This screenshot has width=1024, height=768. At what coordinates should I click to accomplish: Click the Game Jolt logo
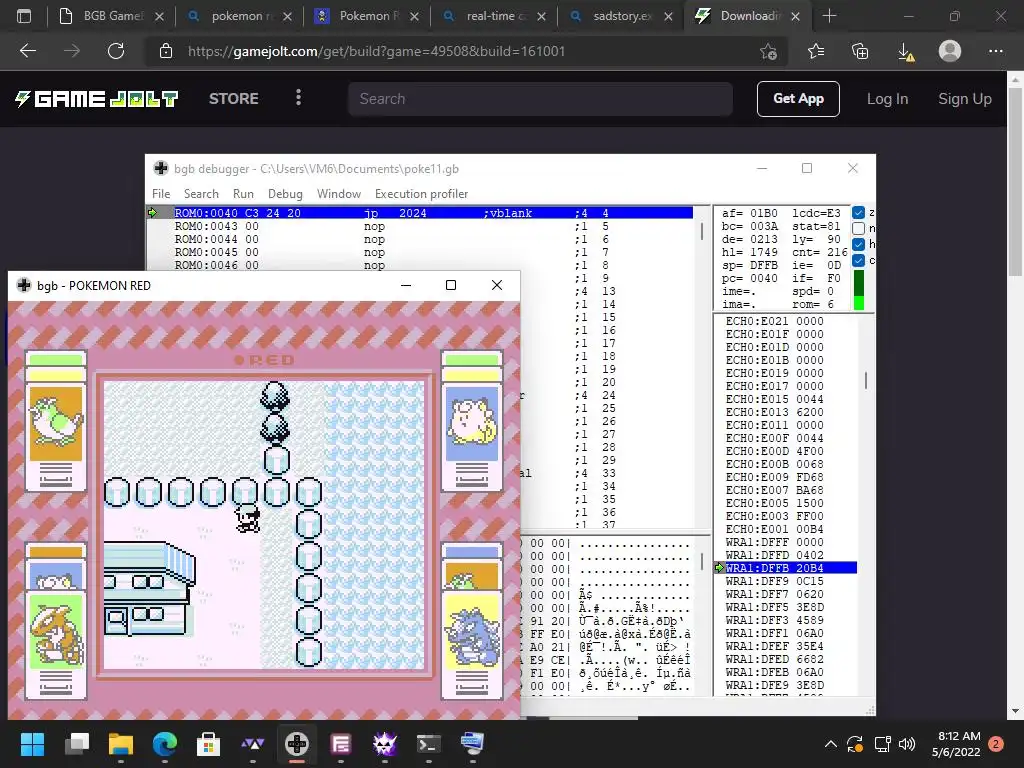pyautogui.click(x=97, y=99)
